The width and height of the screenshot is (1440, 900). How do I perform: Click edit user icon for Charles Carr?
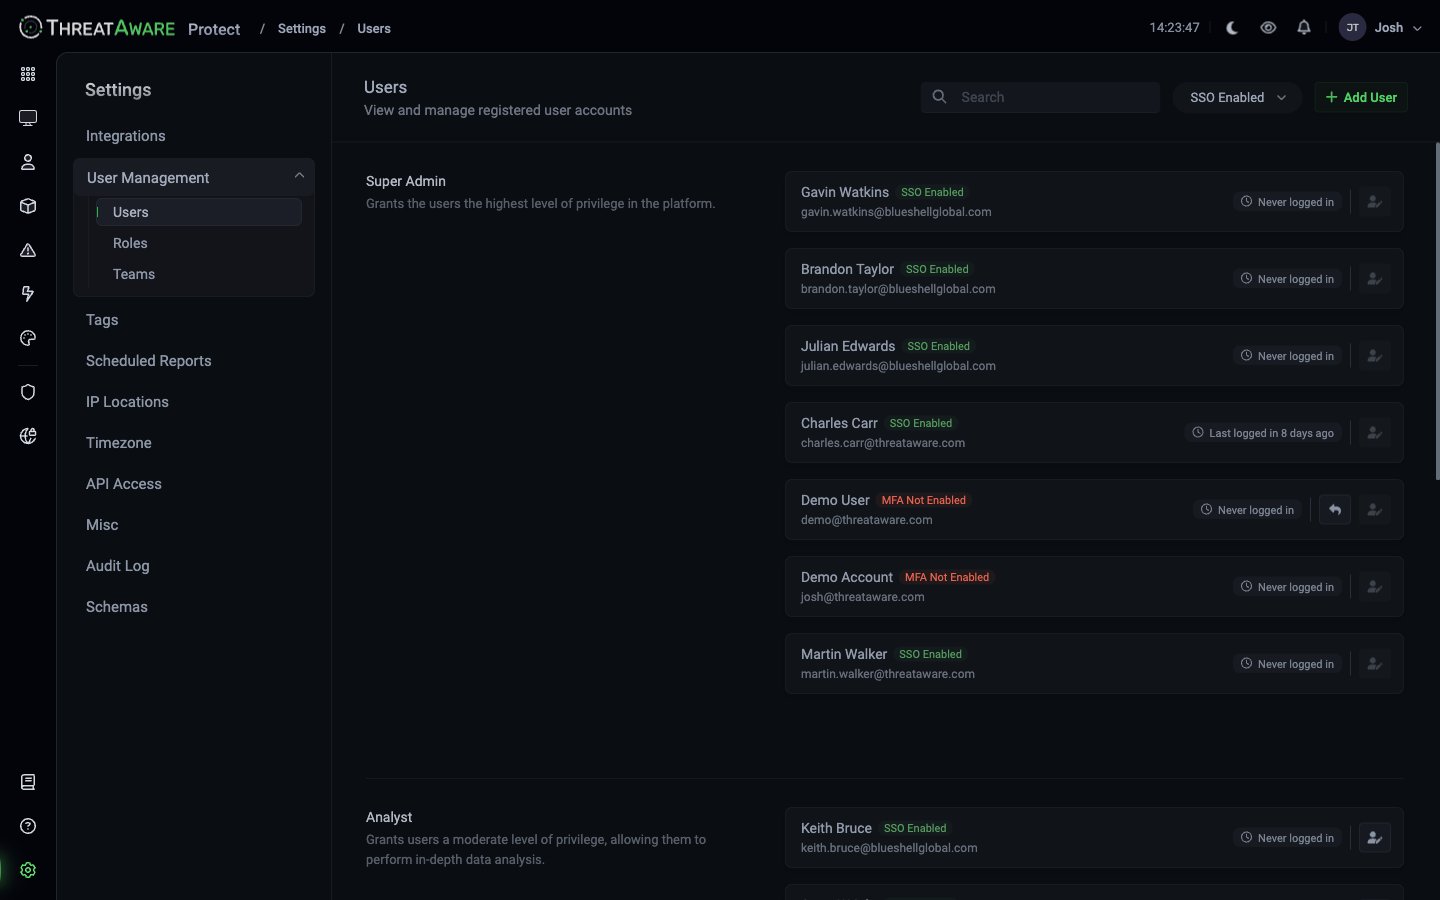click(x=1375, y=433)
